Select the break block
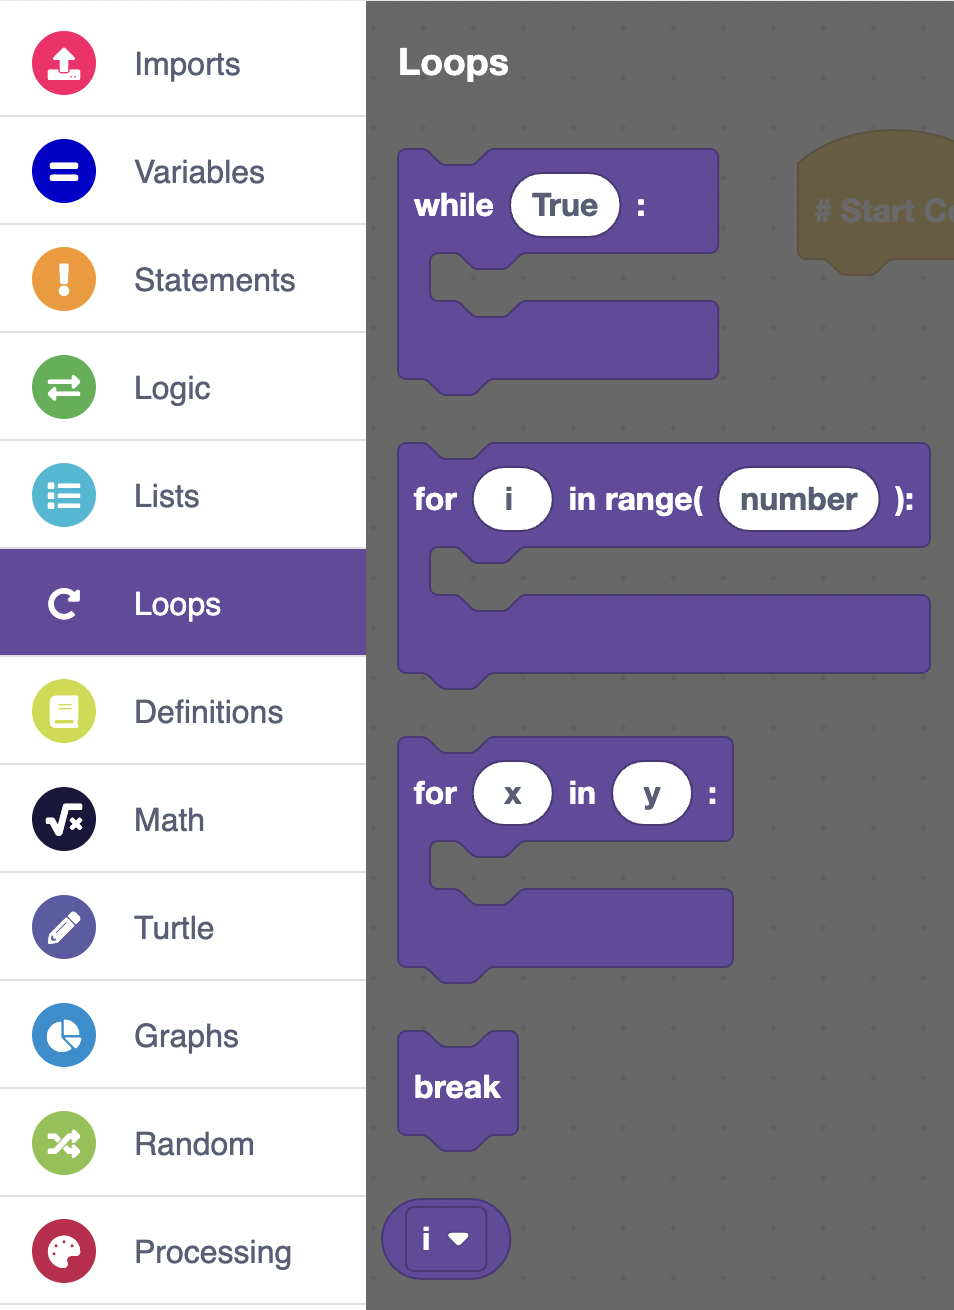 [x=457, y=1087]
